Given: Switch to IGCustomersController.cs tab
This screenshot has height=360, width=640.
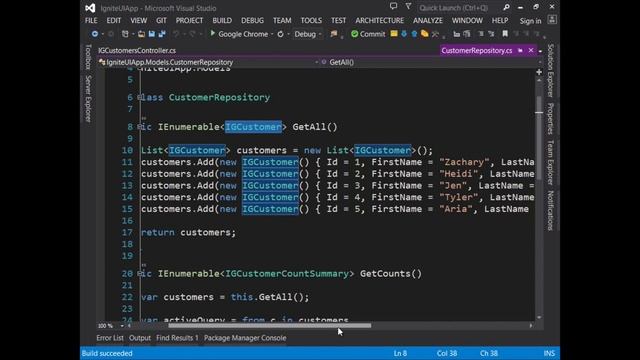Looking at the screenshot, I should (x=137, y=51).
